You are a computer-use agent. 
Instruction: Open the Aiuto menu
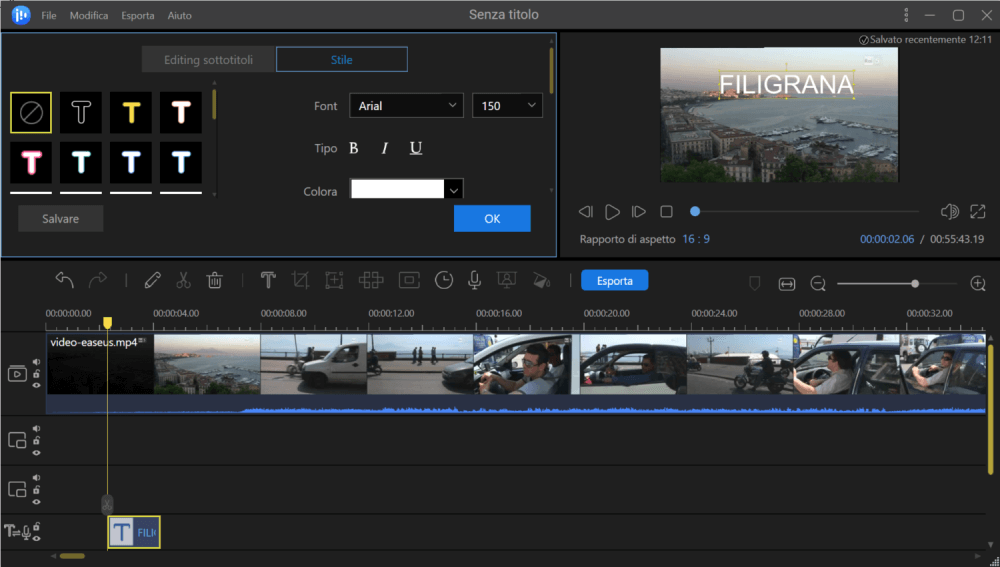(179, 15)
